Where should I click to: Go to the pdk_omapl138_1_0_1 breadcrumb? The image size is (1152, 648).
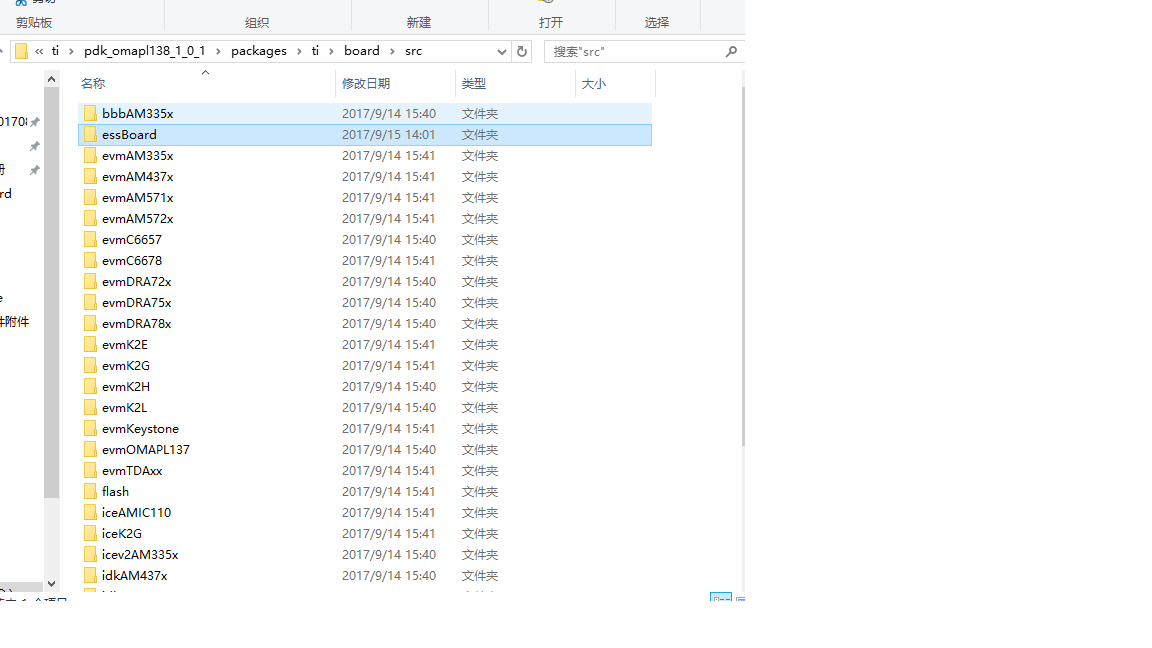click(145, 51)
